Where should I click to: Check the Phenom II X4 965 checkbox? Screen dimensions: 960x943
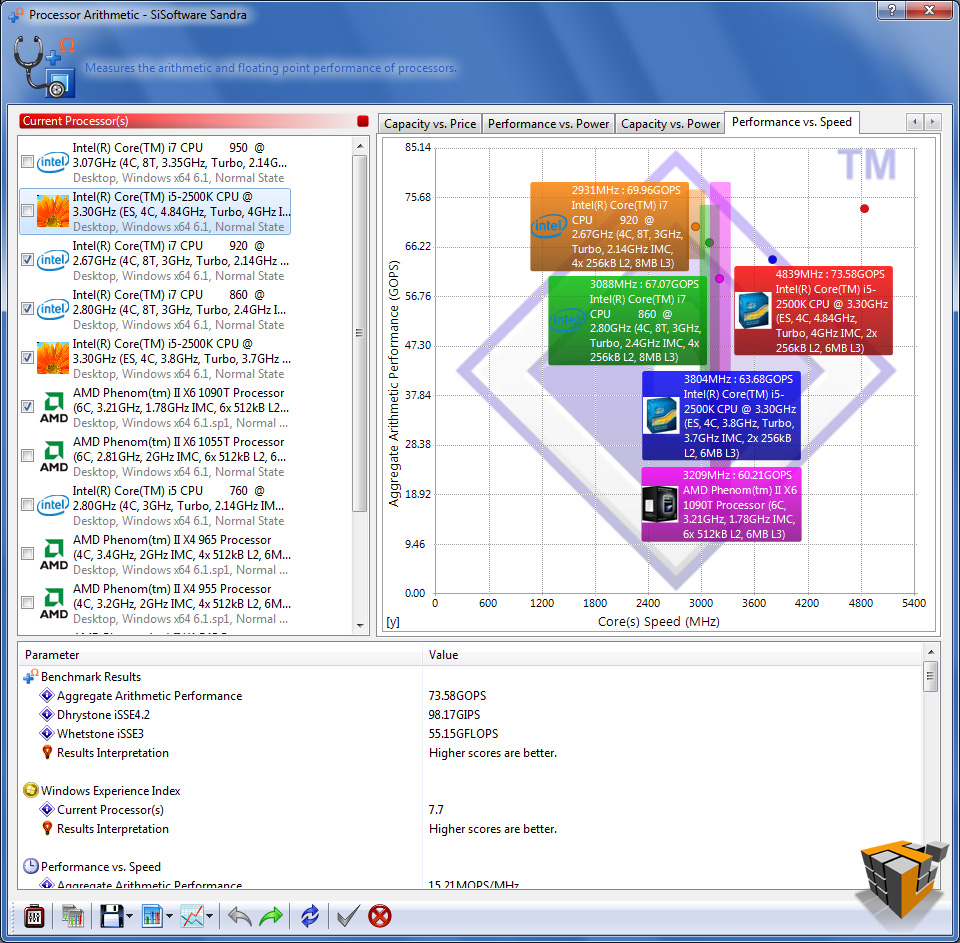[27, 554]
